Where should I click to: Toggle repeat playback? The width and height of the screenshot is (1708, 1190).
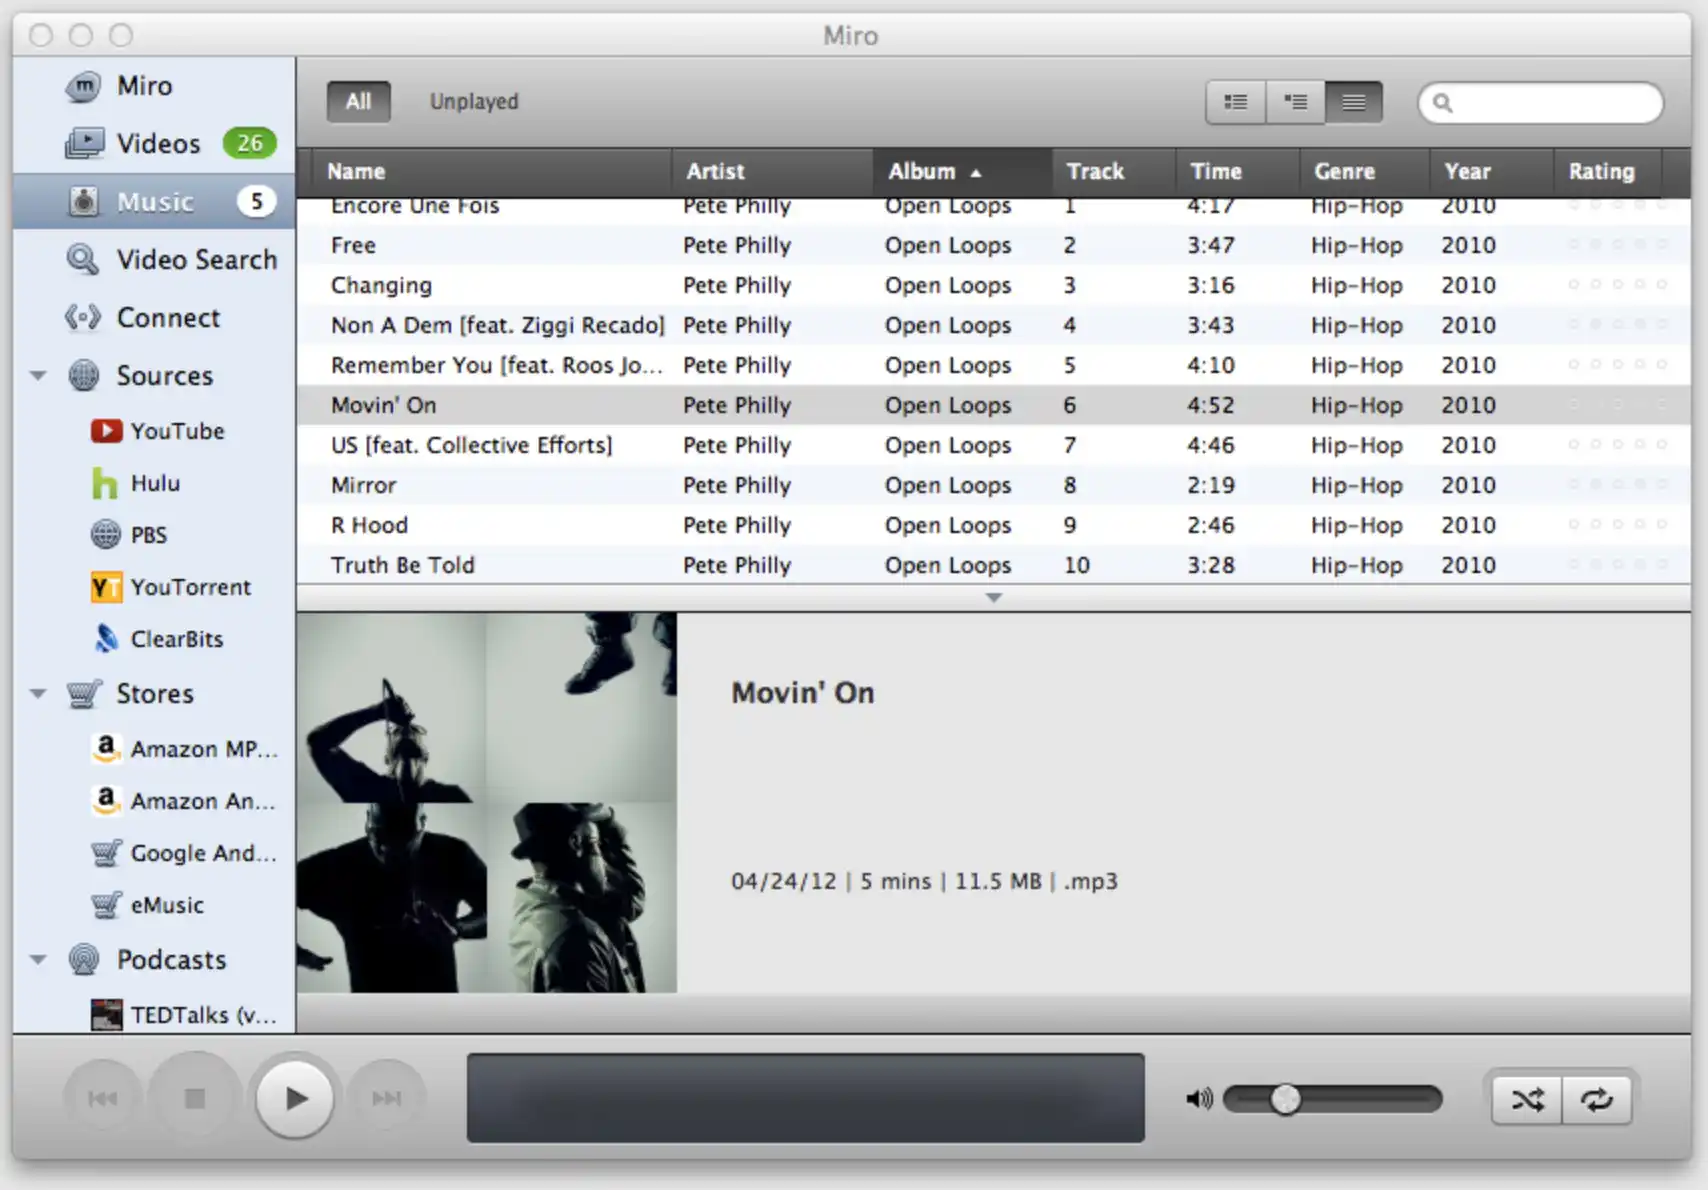click(1597, 1100)
